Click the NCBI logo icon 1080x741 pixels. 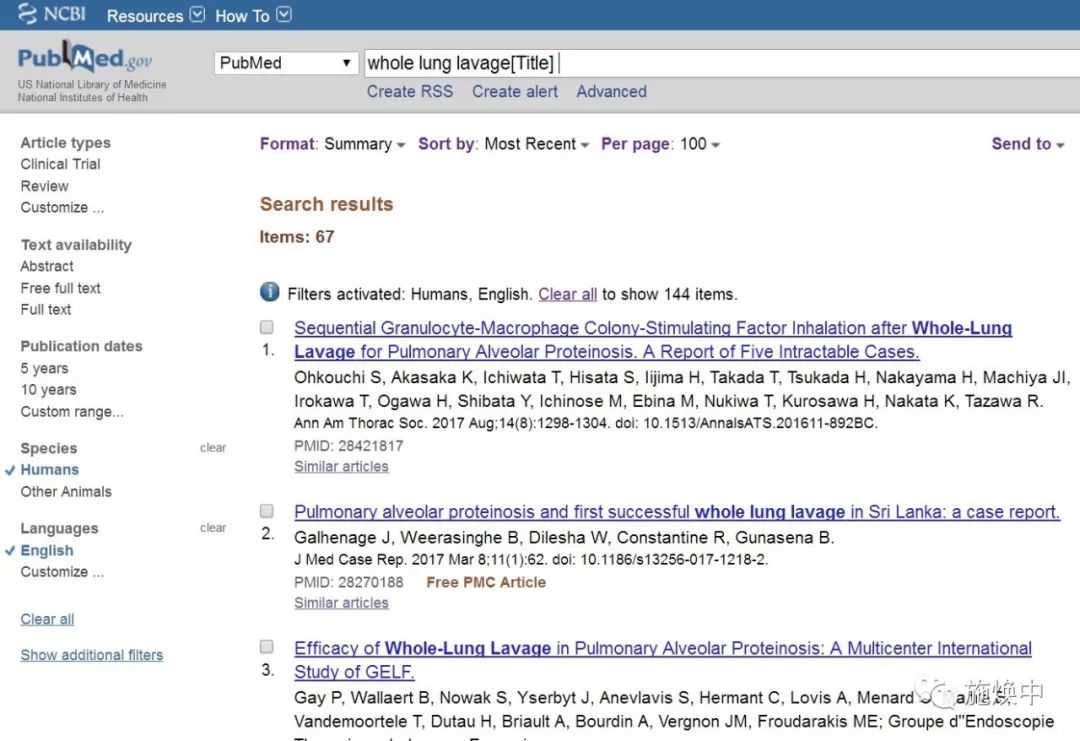tap(28, 14)
